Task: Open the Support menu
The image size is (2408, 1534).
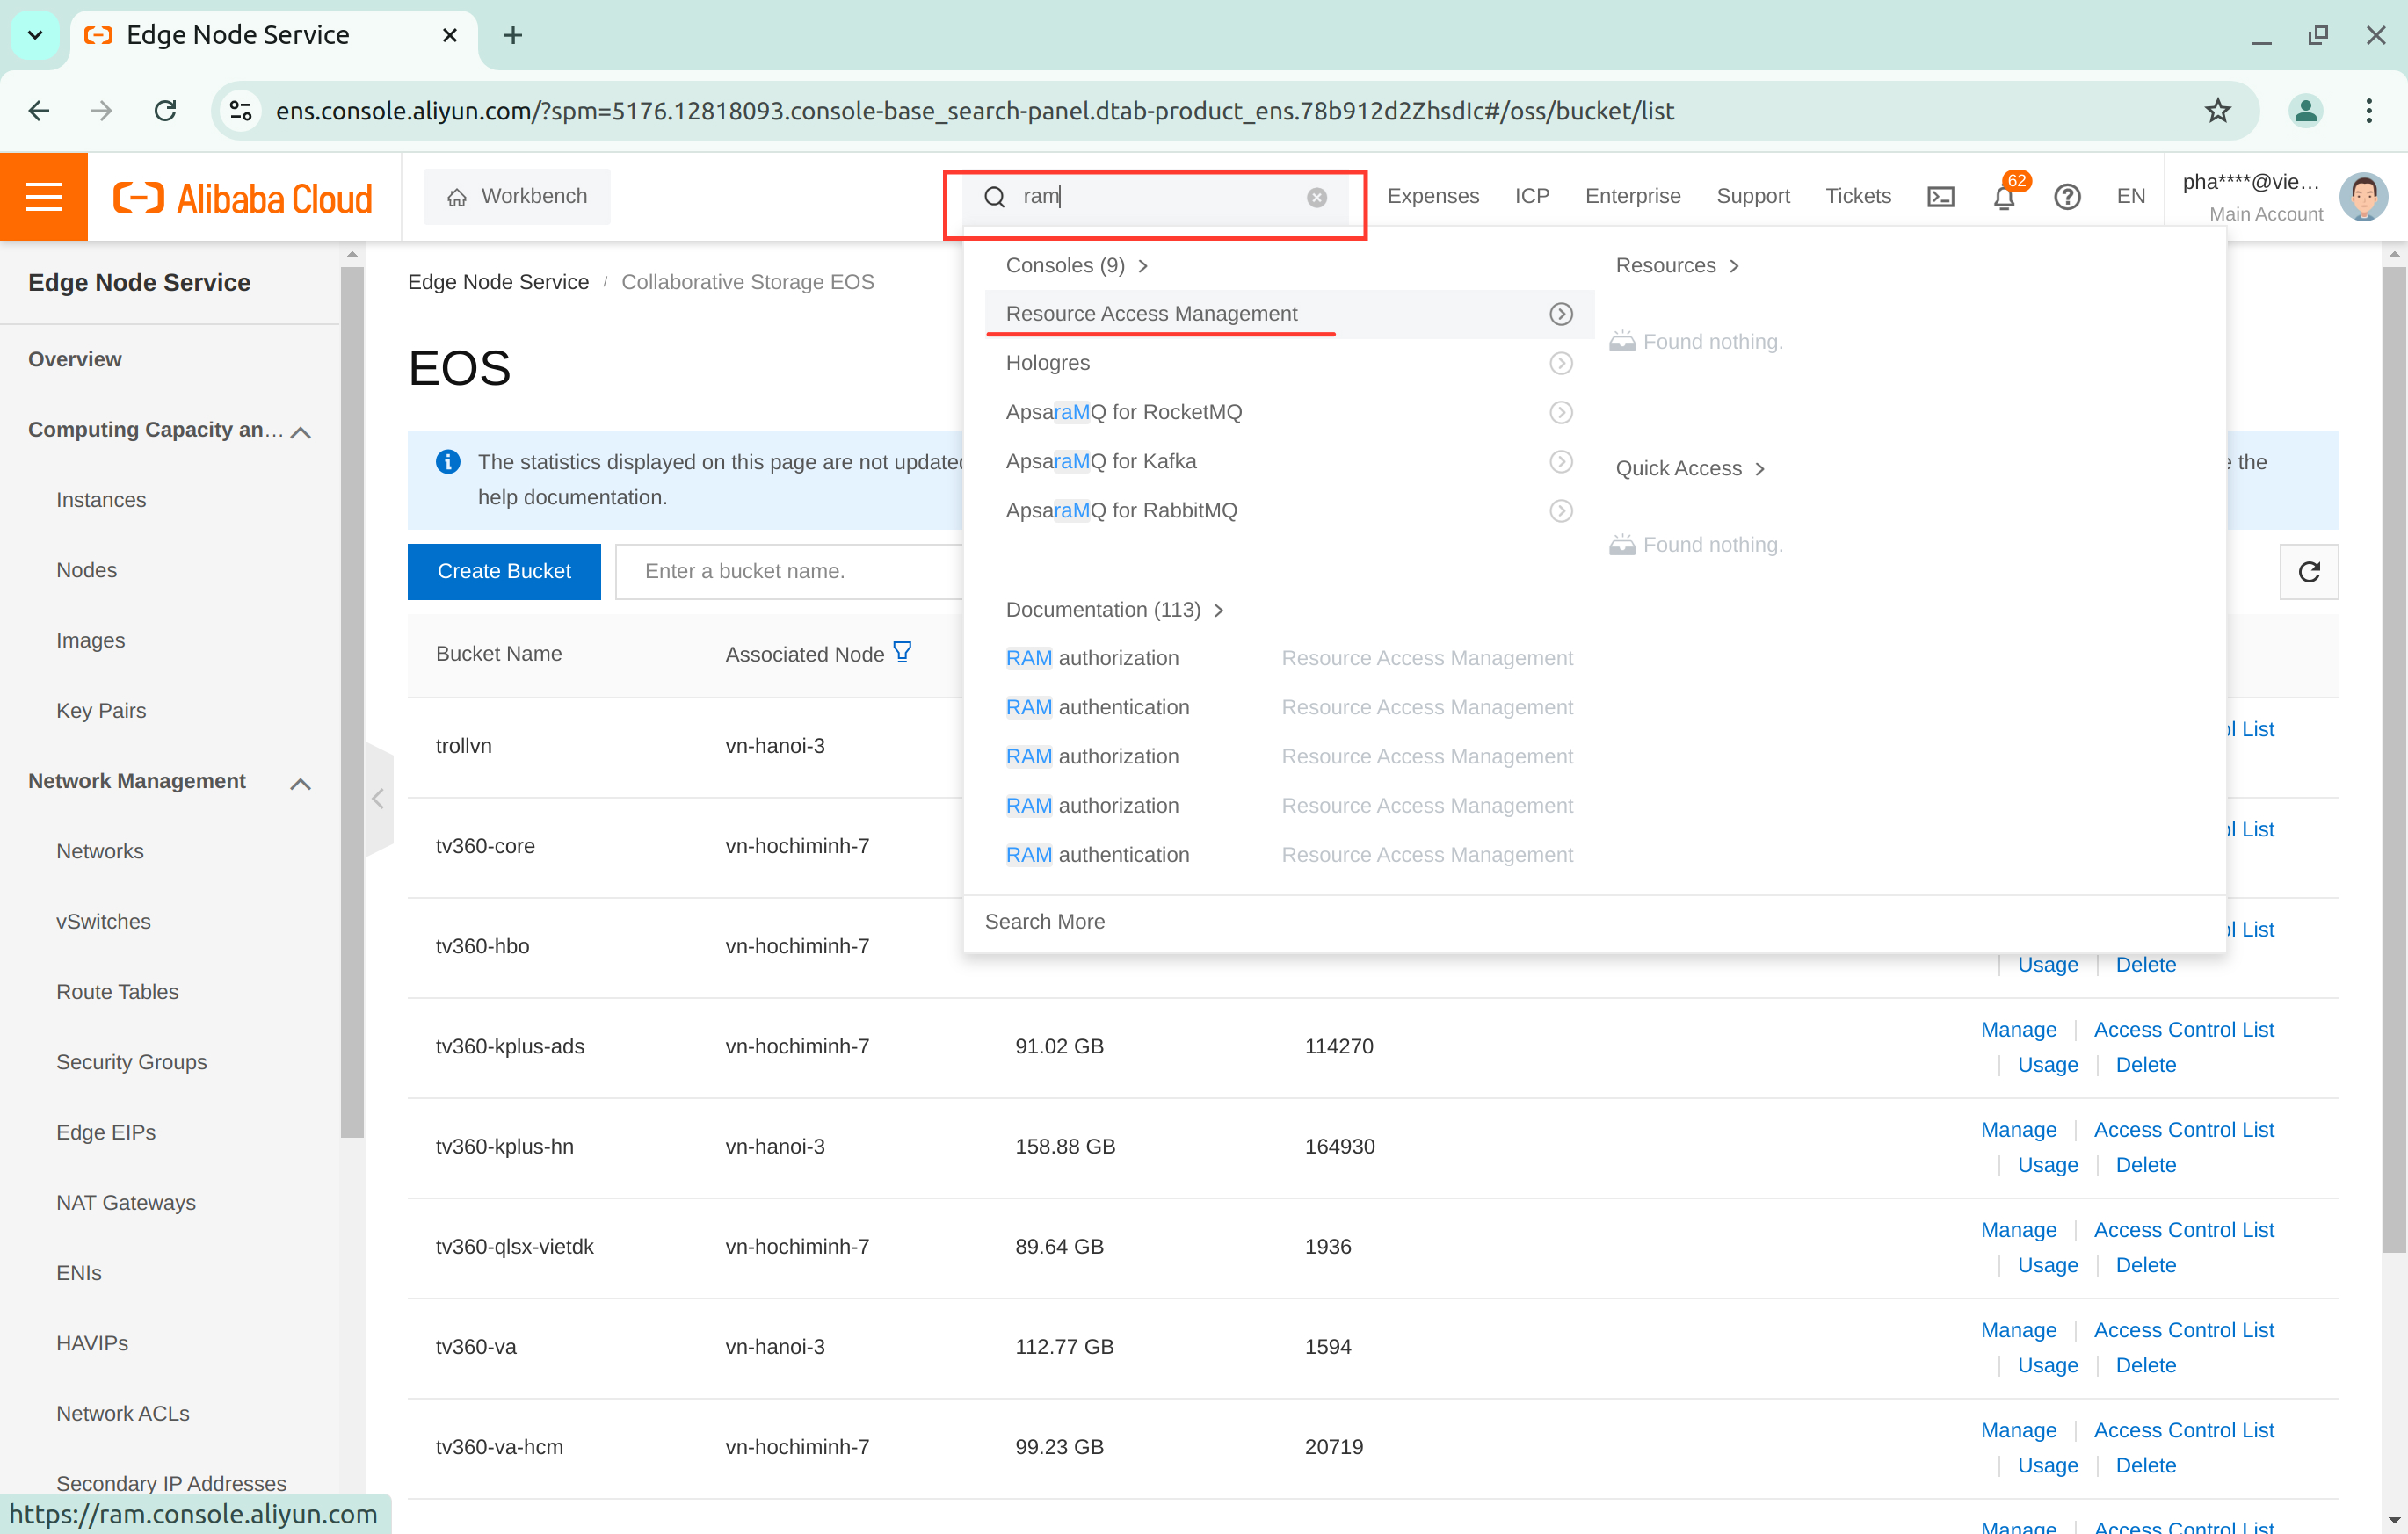Action: tap(1752, 197)
